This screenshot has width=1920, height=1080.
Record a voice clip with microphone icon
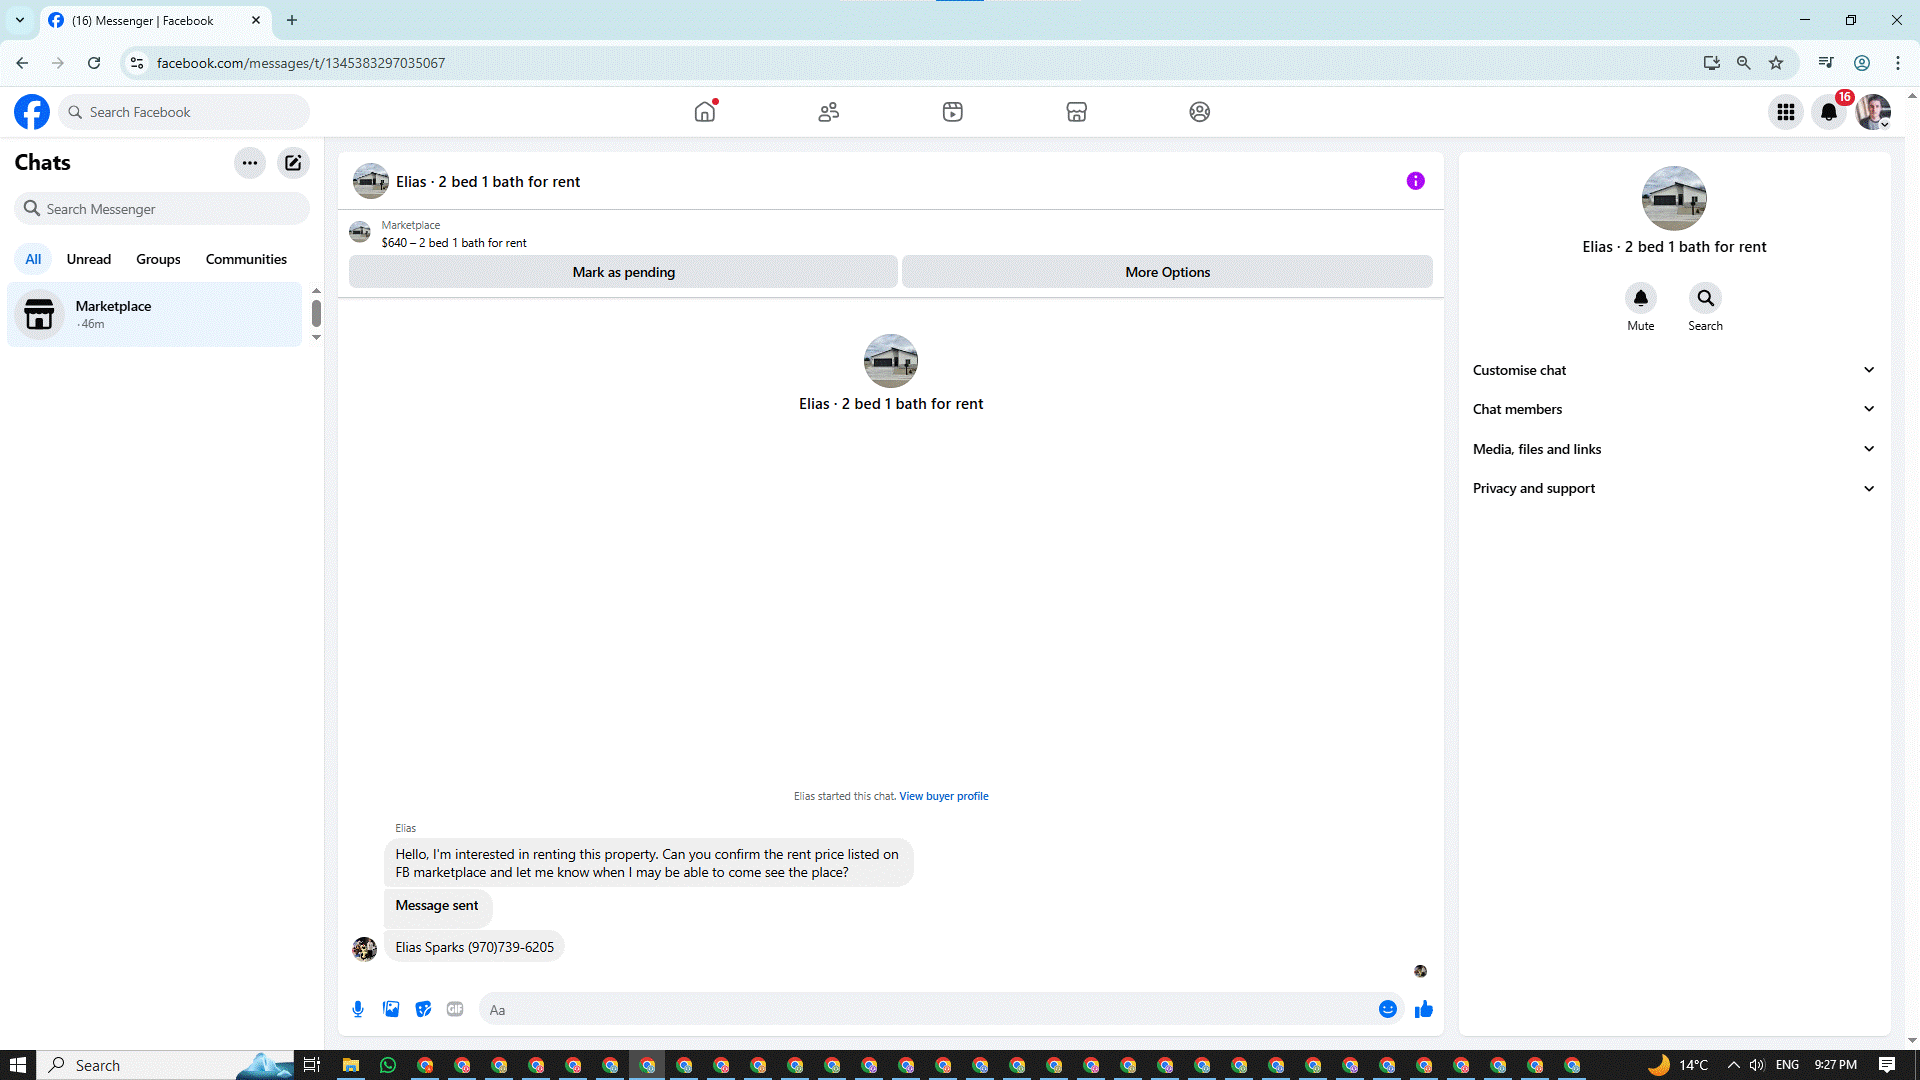click(x=358, y=1010)
